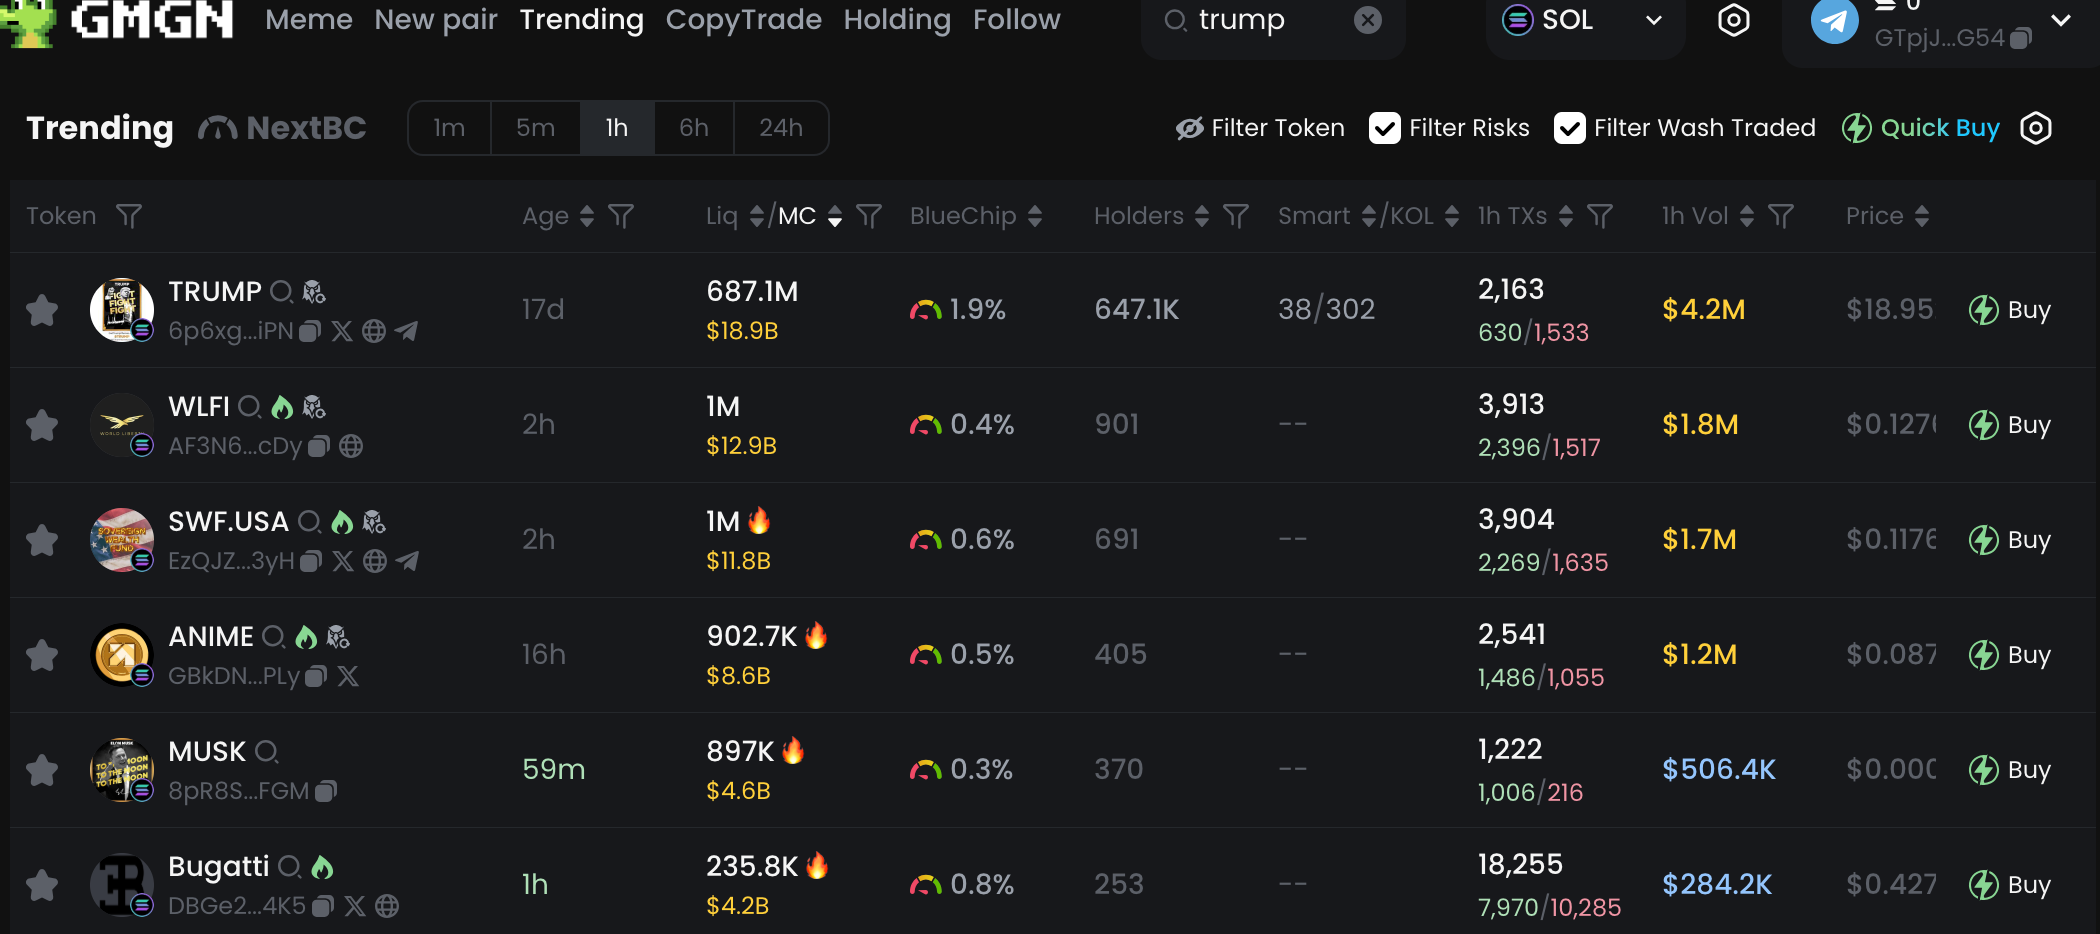Switch to the 24h timeframe tab
This screenshot has width=2100, height=934.
pyautogui.click(x=780, y=128)
